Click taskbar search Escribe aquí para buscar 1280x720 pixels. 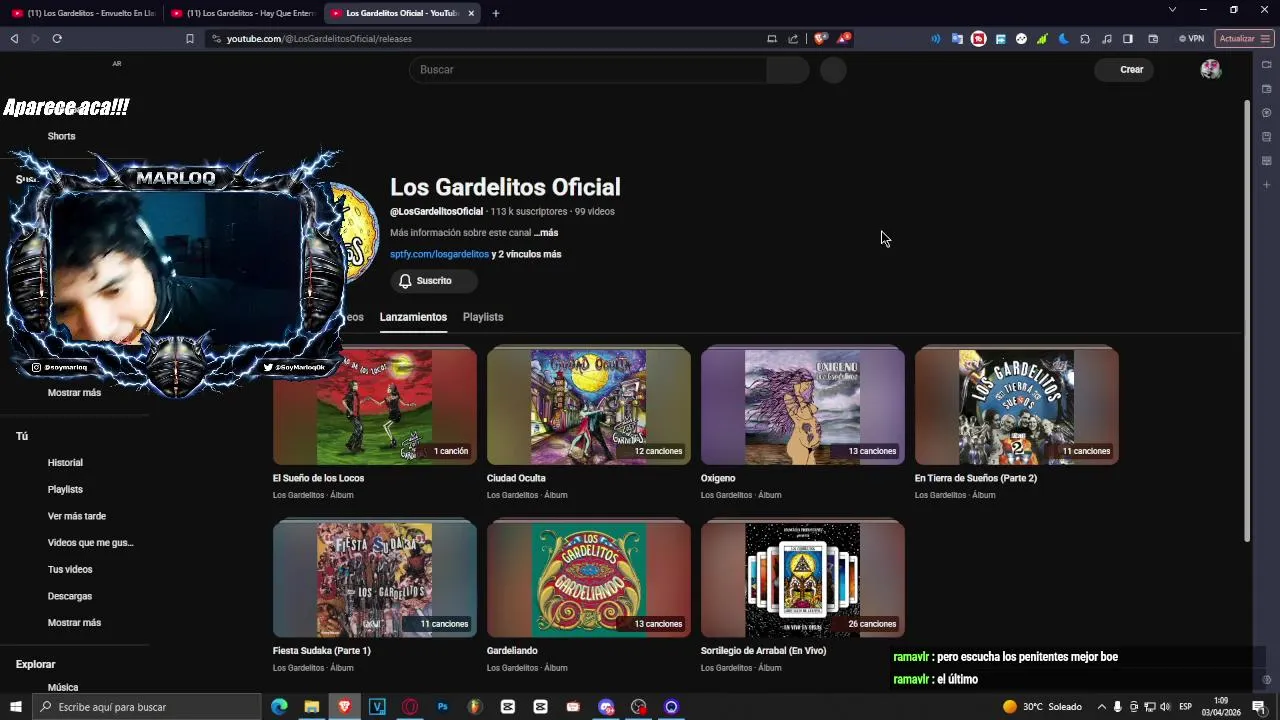(147, 707)
